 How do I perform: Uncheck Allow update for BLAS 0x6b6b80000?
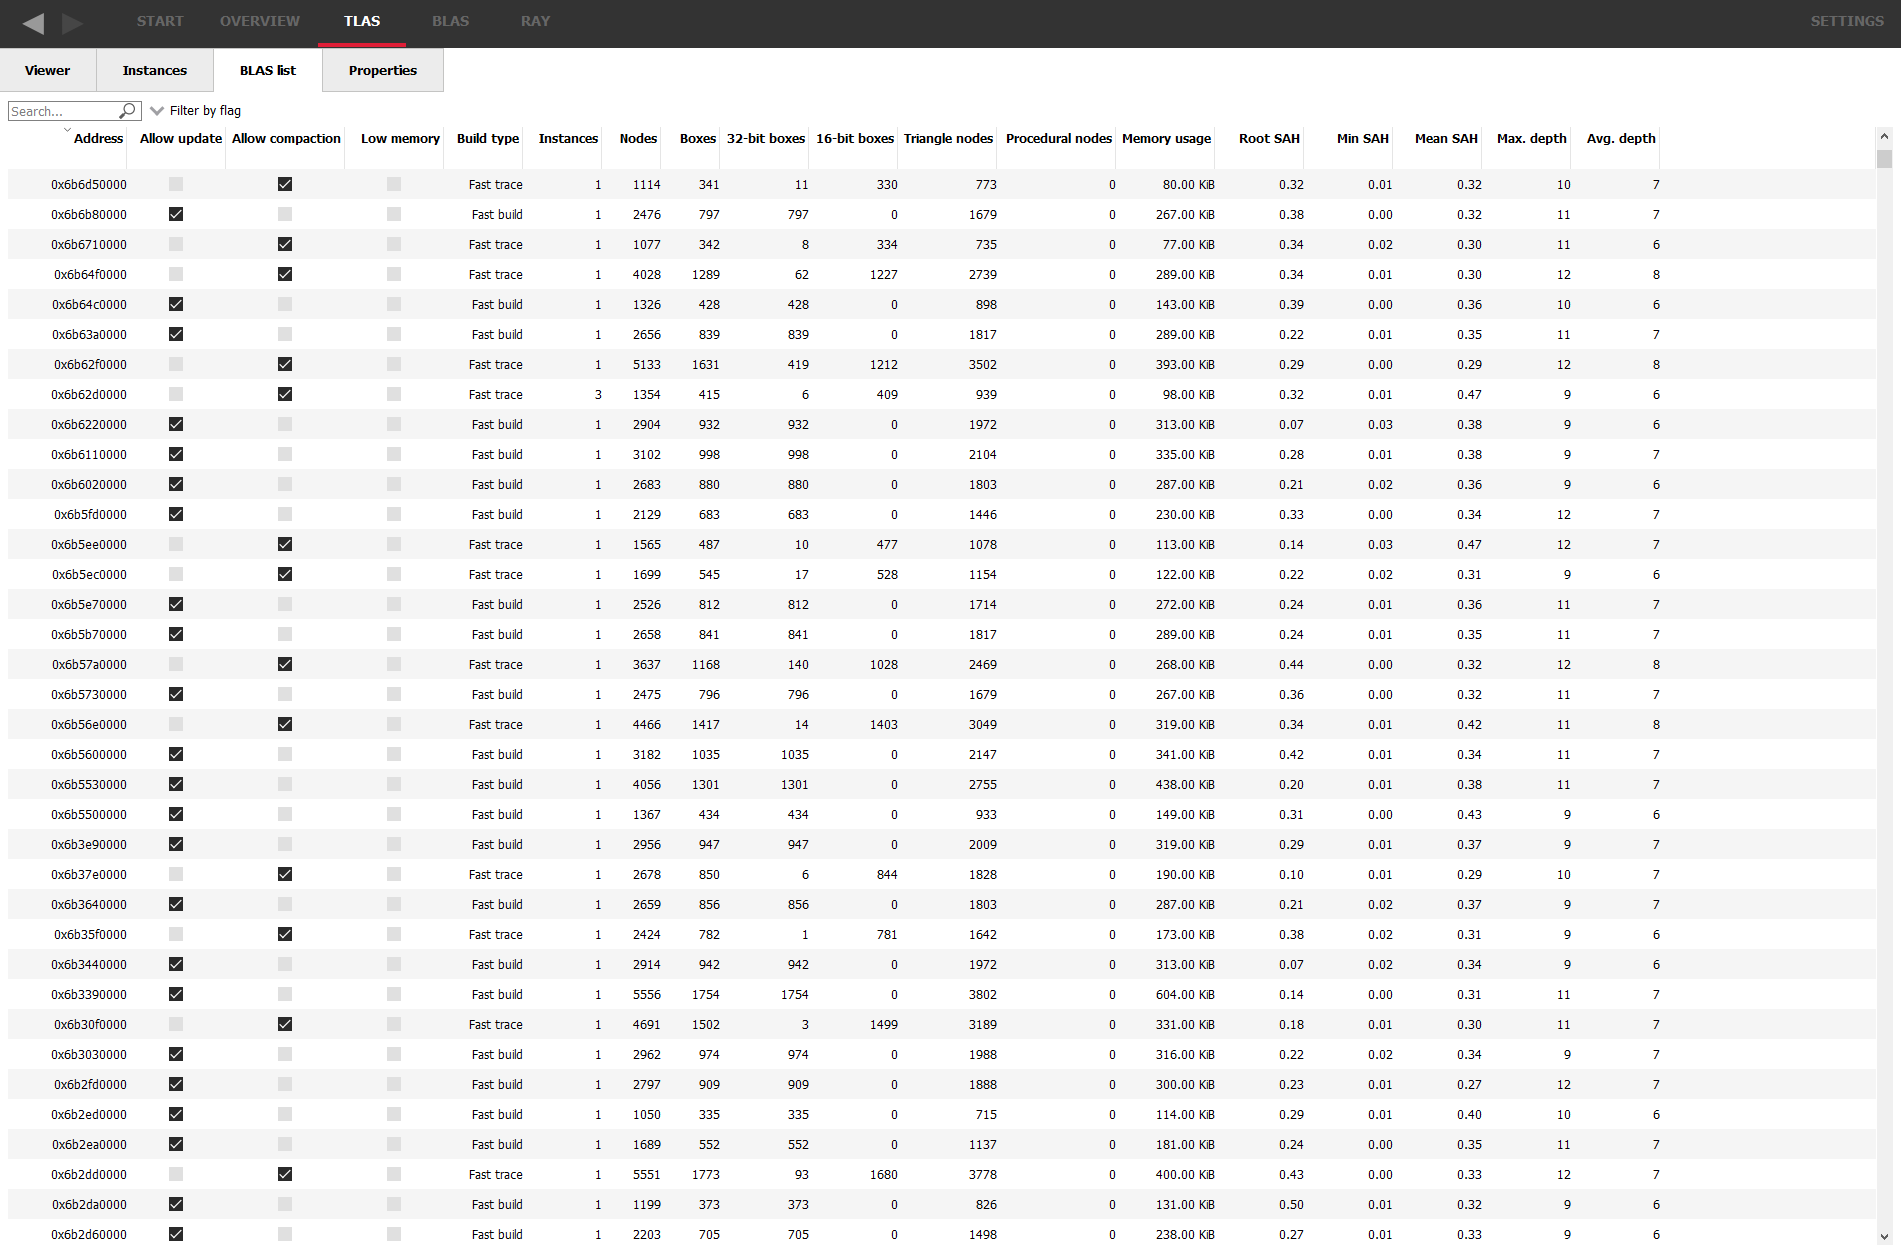176,214
